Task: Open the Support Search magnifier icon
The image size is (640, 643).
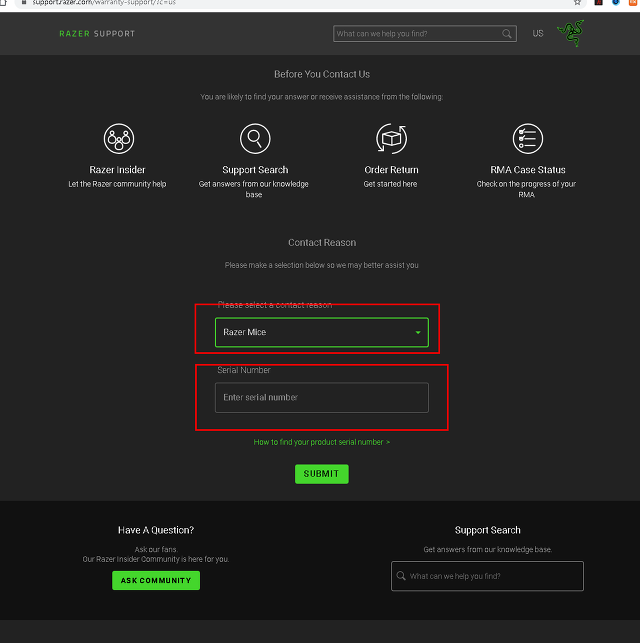Action: coord(255,139)
